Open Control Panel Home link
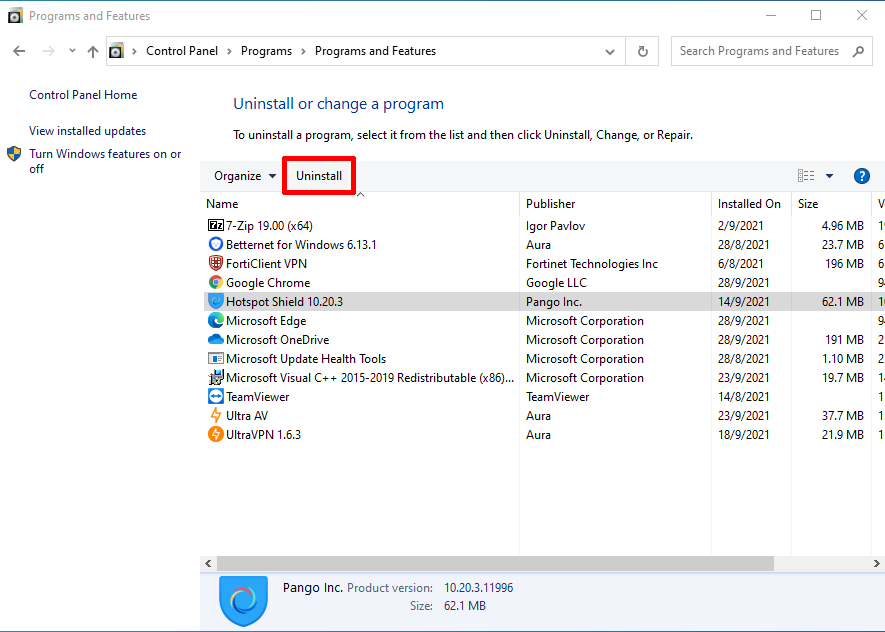Screen dimensions: 885x632 (83, 95)
